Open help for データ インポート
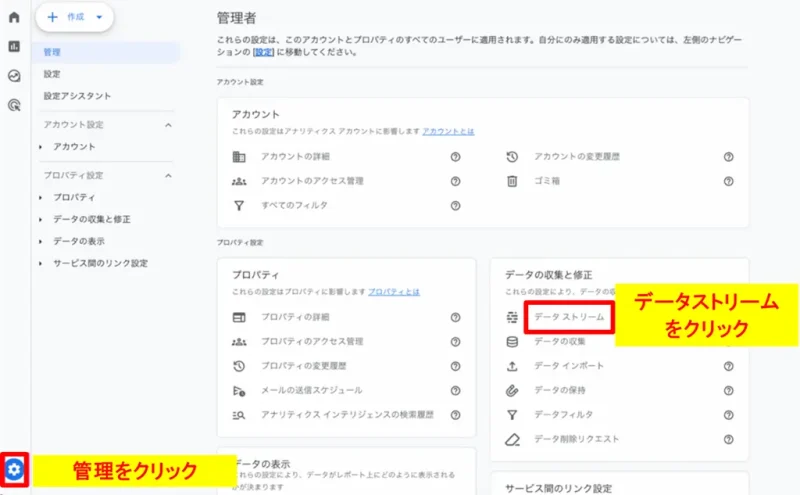 pyautogui.click(x=729, y=366)
